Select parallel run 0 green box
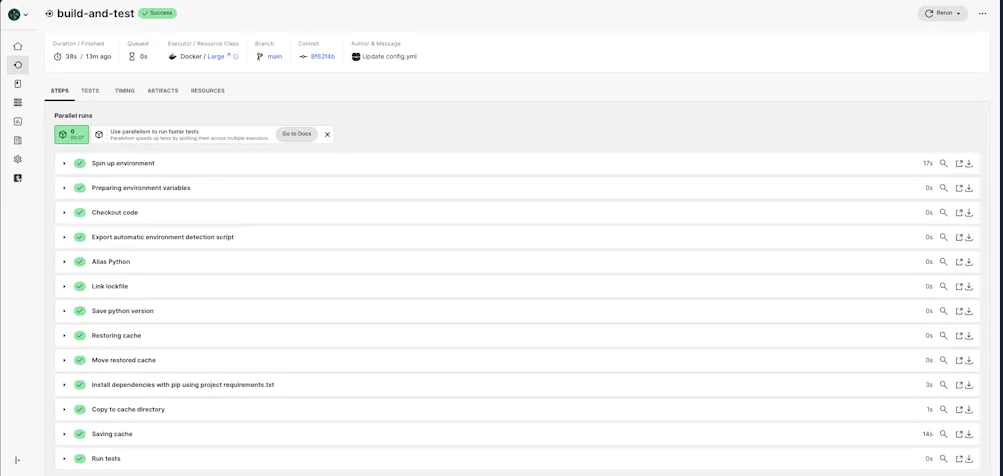The image size is (1003, 476). (72, 134)
